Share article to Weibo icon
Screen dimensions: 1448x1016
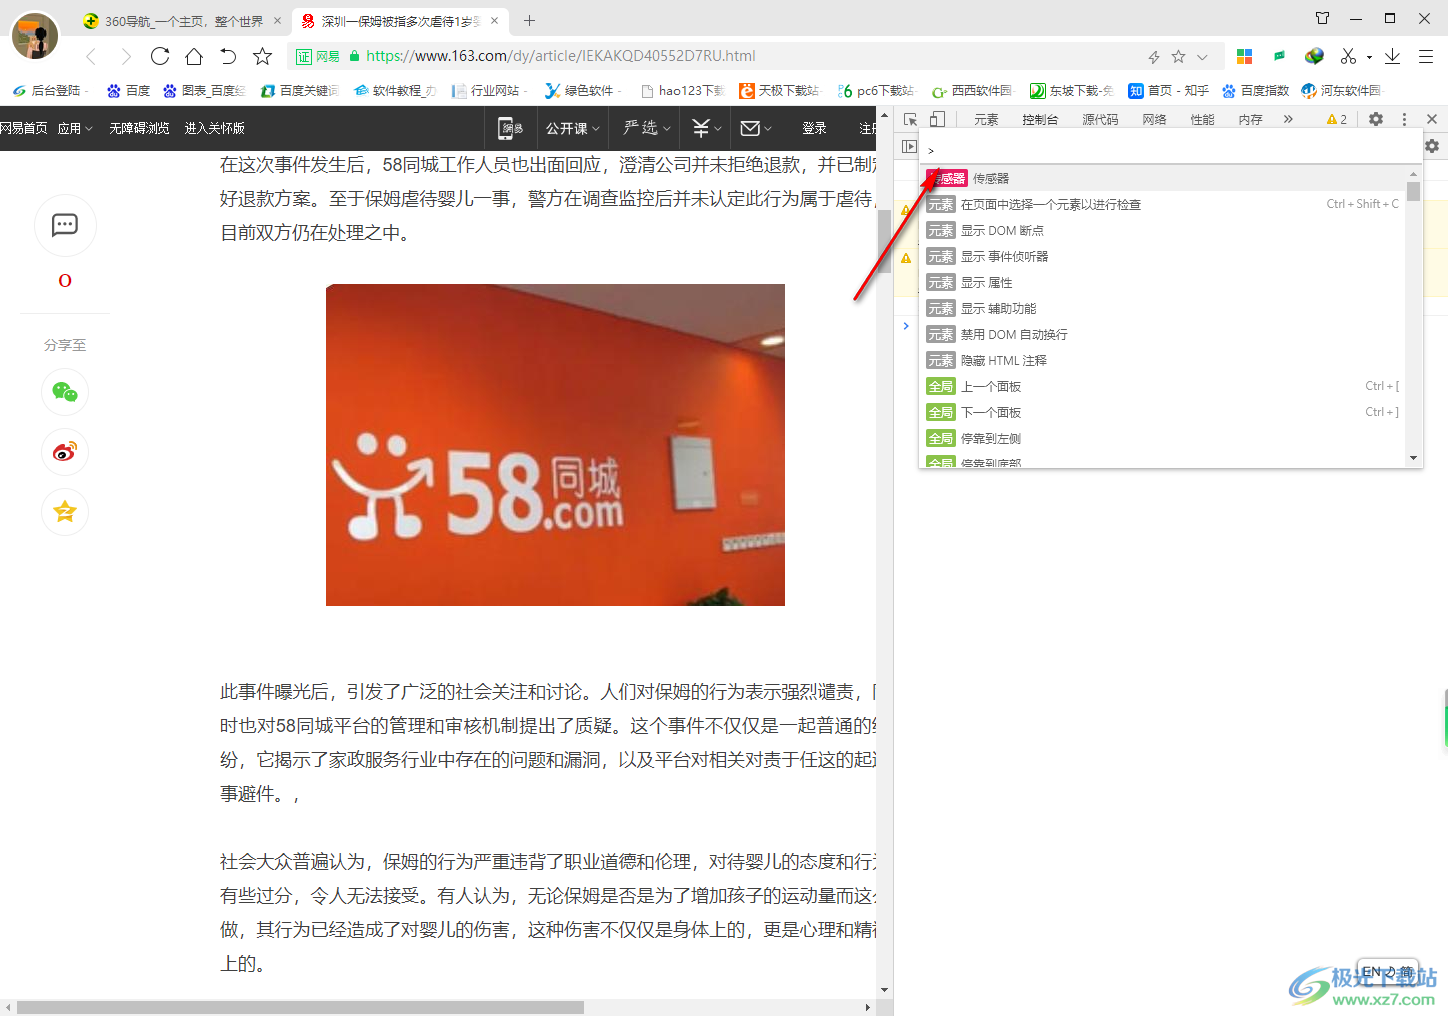65,452
